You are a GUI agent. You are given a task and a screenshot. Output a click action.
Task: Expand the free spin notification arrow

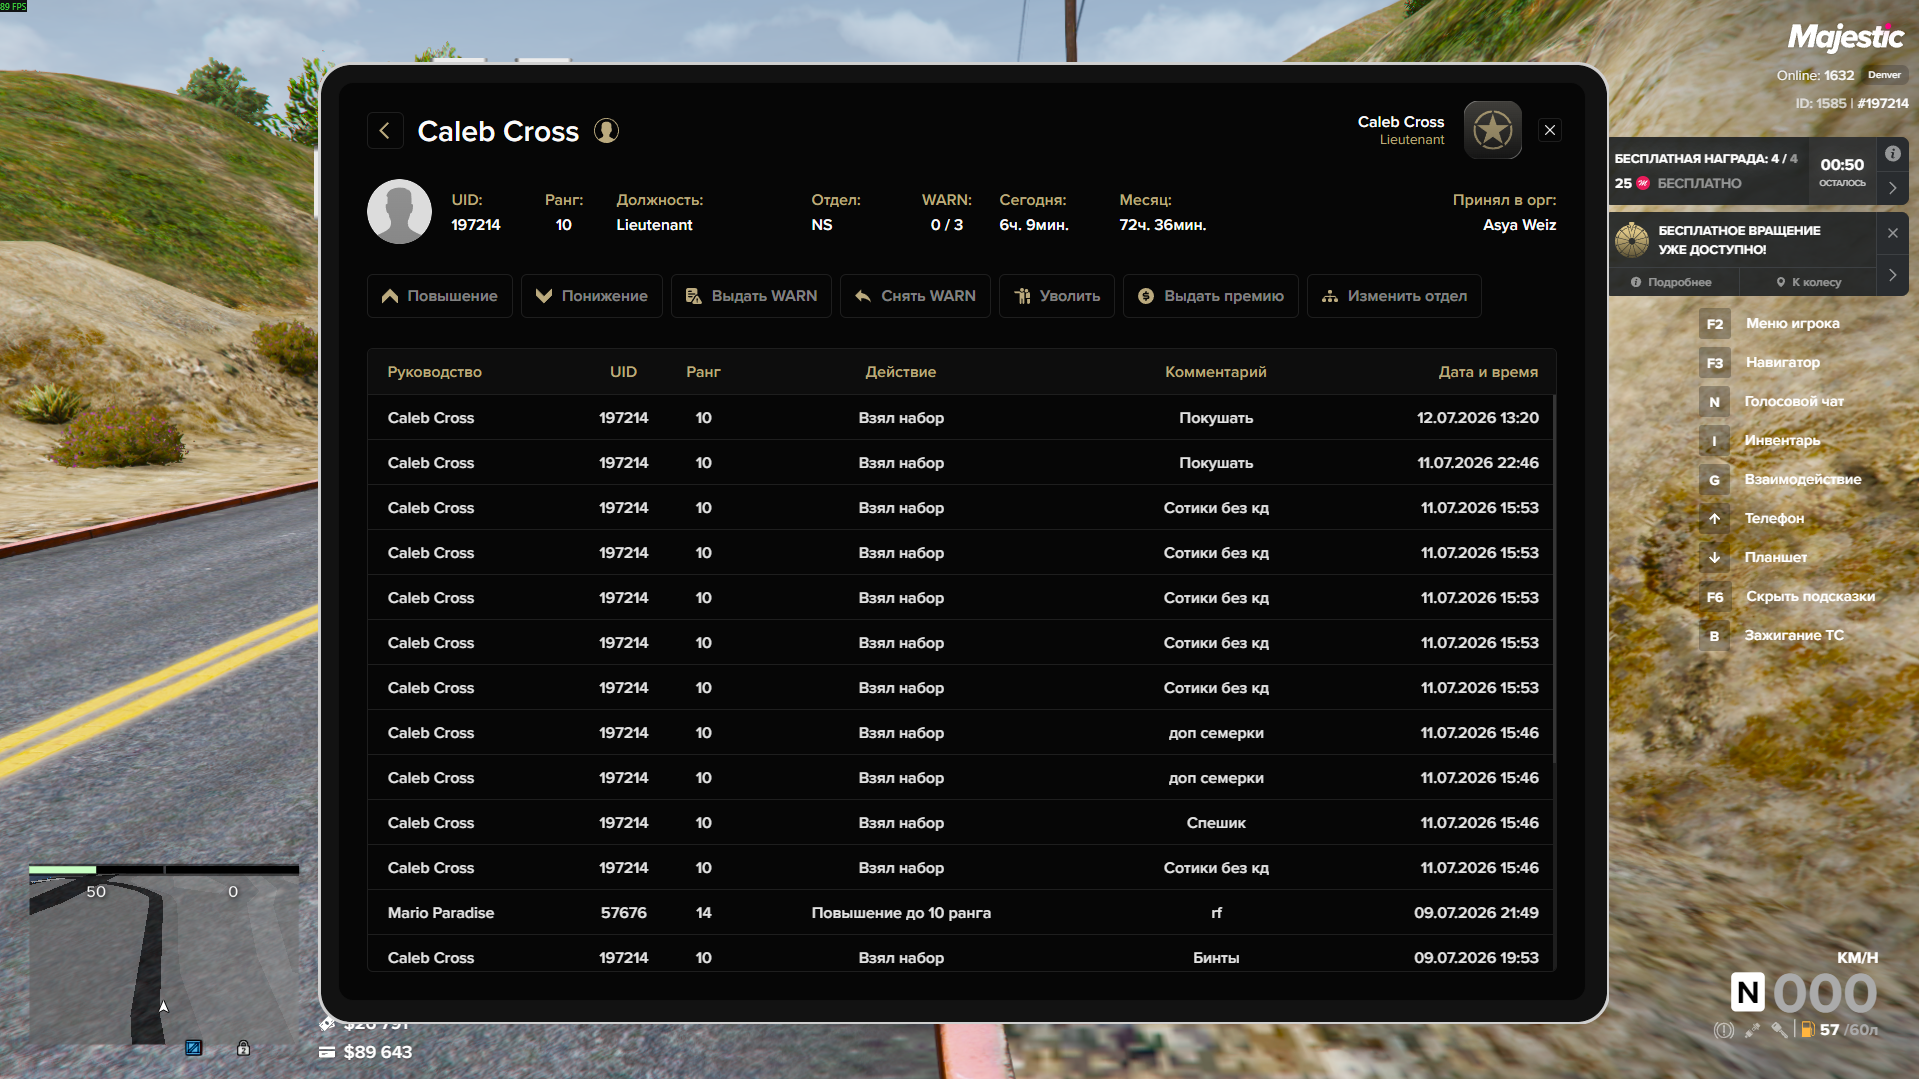pos(1893,275)
